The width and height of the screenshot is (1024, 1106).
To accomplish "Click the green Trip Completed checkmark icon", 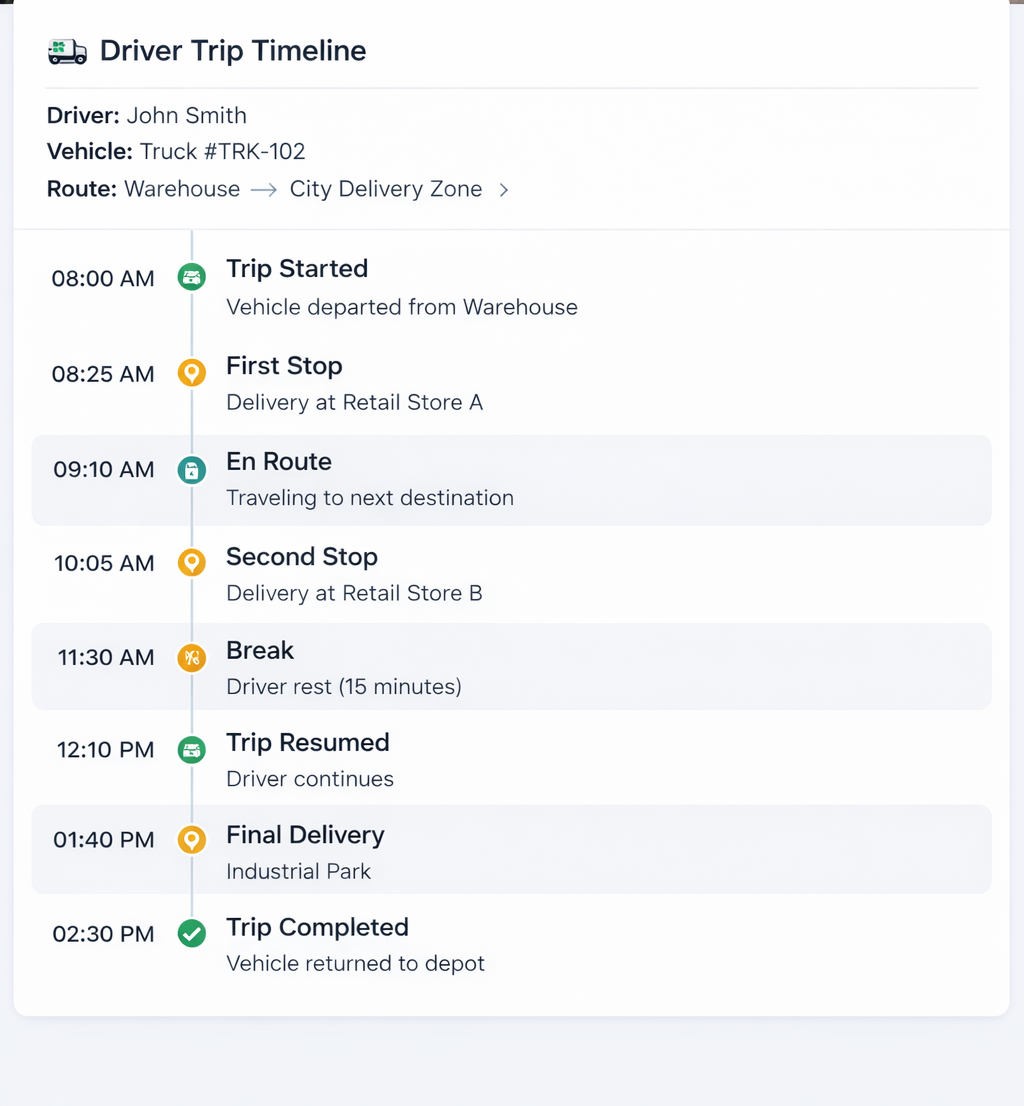I will 191,933.
